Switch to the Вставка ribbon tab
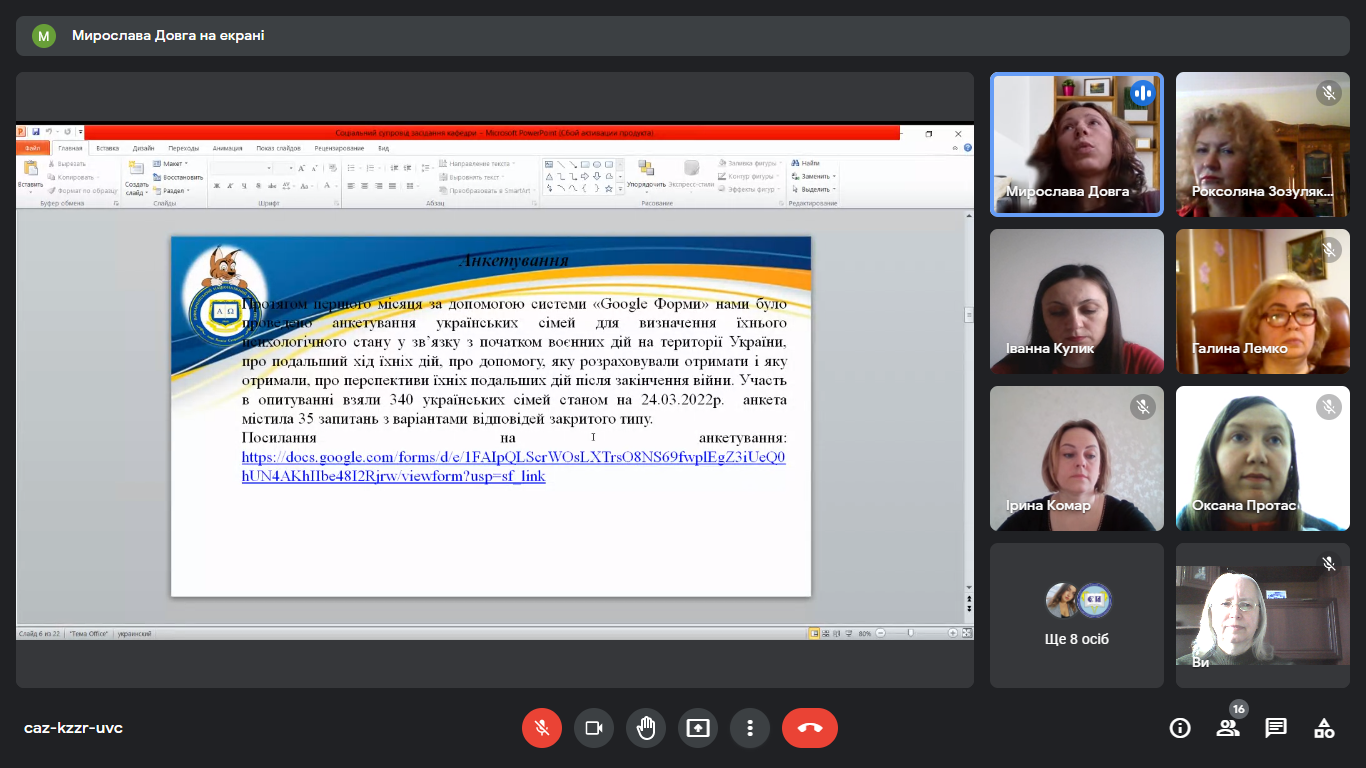The image size is (1366, 768). tap(107, 147)
